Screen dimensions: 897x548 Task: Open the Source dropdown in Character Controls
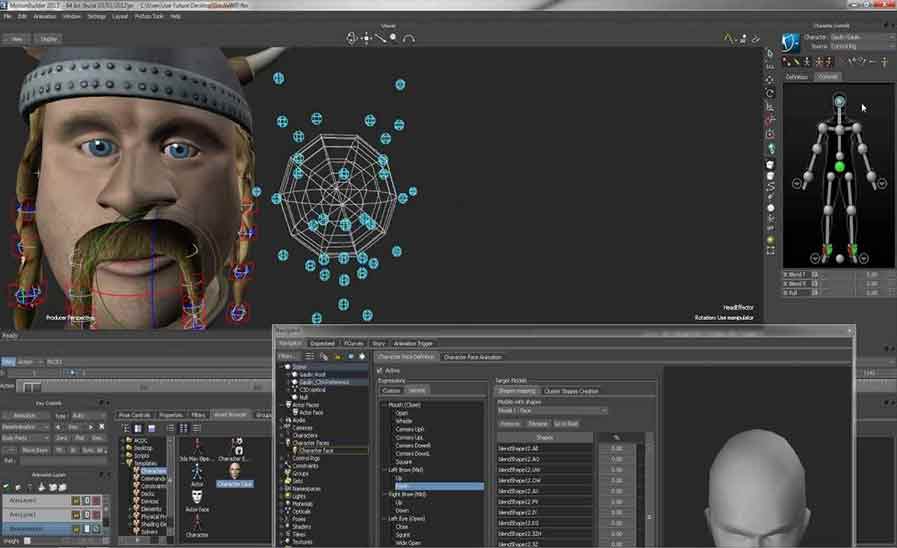point(861,46)
